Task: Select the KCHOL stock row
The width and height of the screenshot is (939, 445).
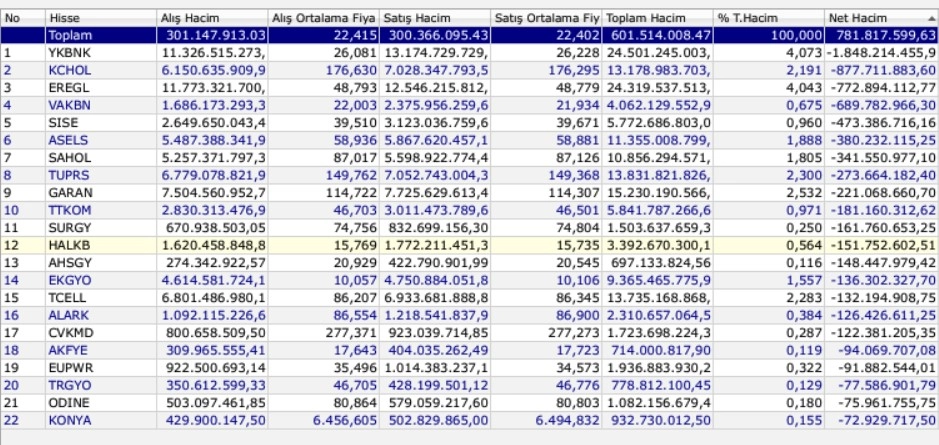Action: [x=470, y=70]
